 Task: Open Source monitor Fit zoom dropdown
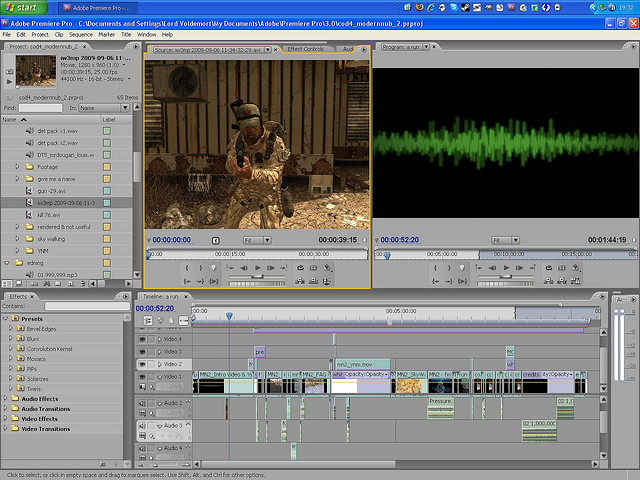257,240
